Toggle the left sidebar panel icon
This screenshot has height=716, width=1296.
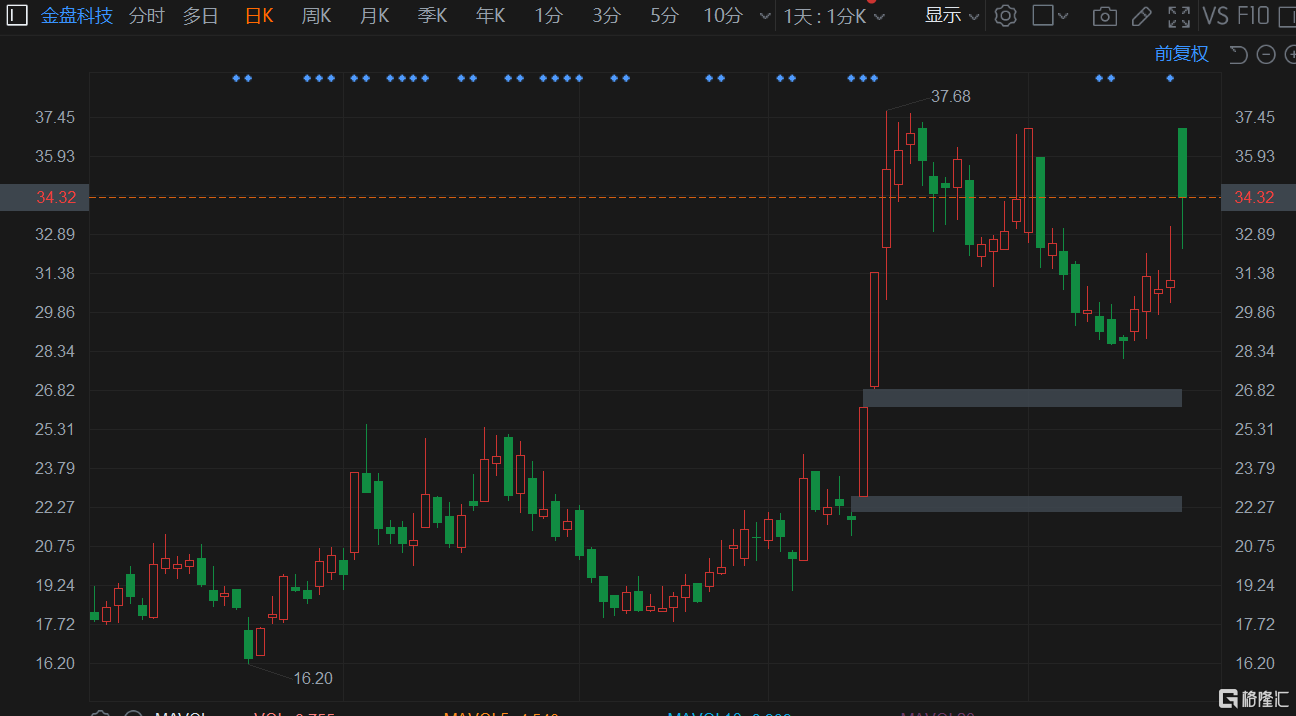(x=17, y=16)
